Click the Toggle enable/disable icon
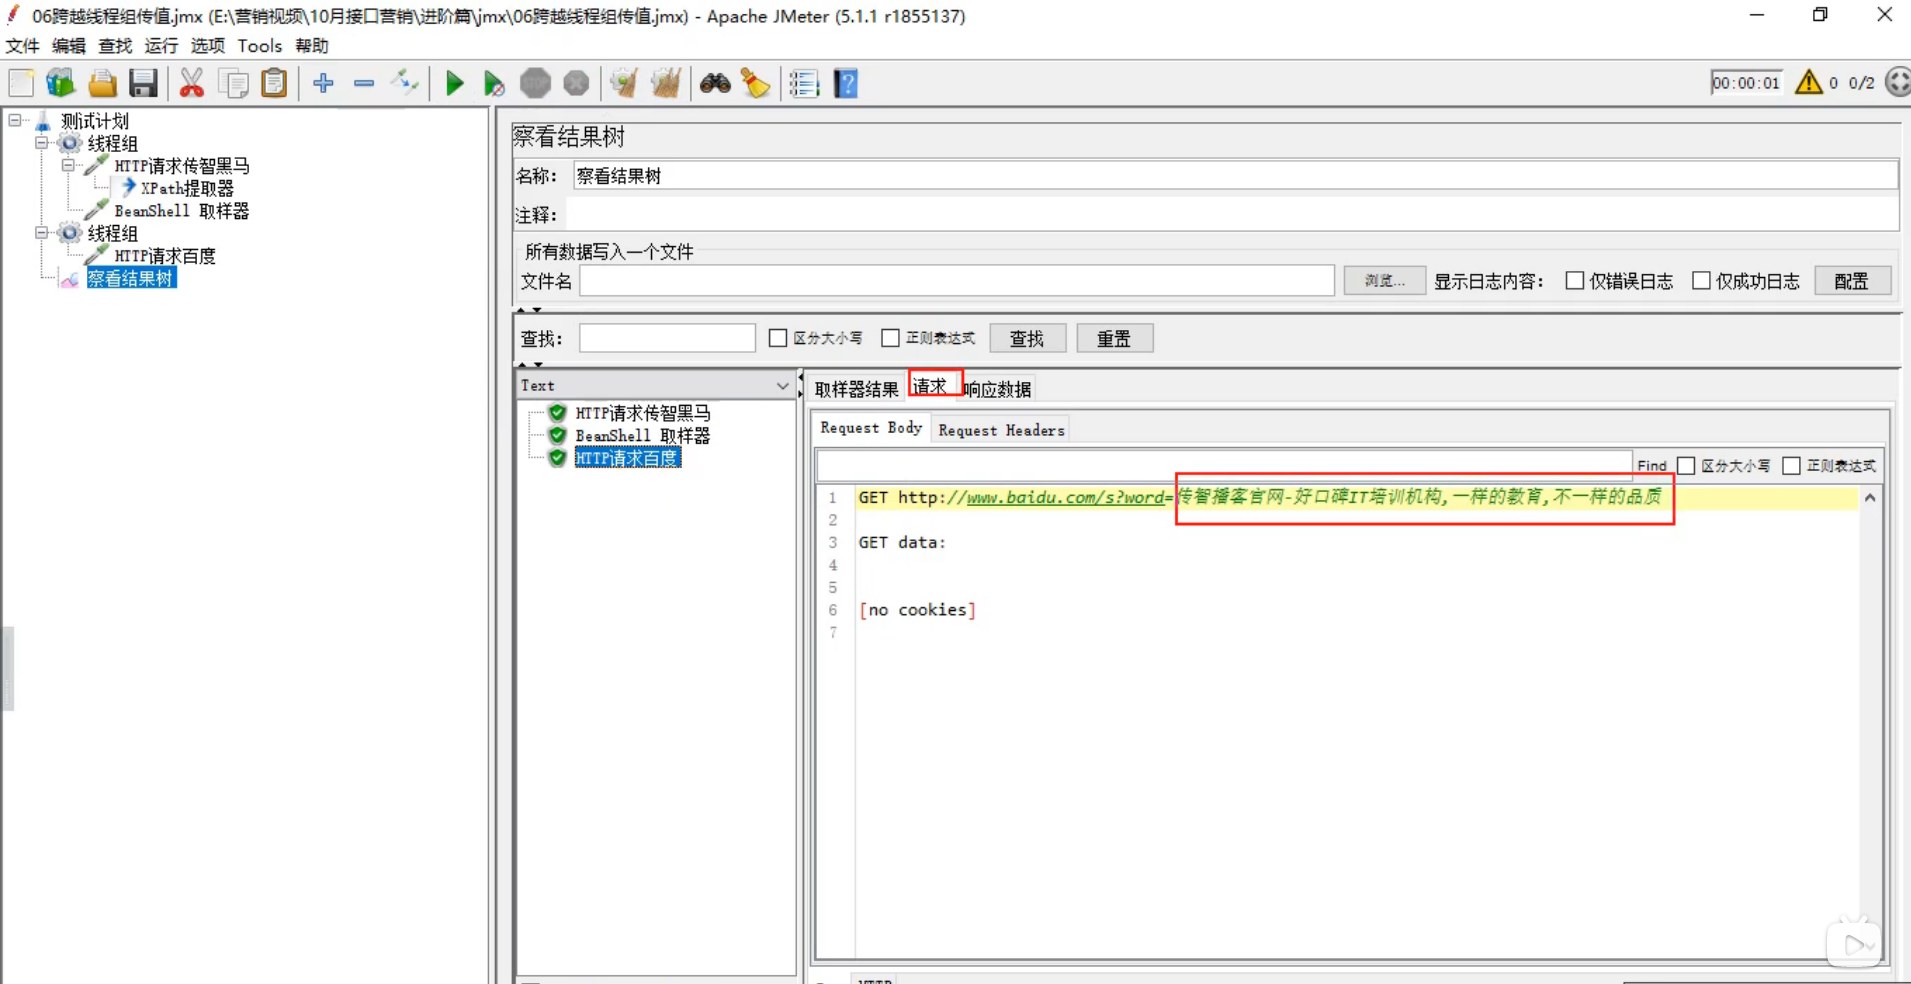Image resolution: width=1911 pixels, height=984 pixels. 405,83
